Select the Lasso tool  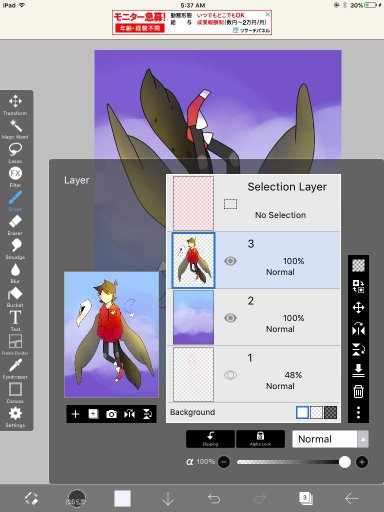(x=15, y=153)
